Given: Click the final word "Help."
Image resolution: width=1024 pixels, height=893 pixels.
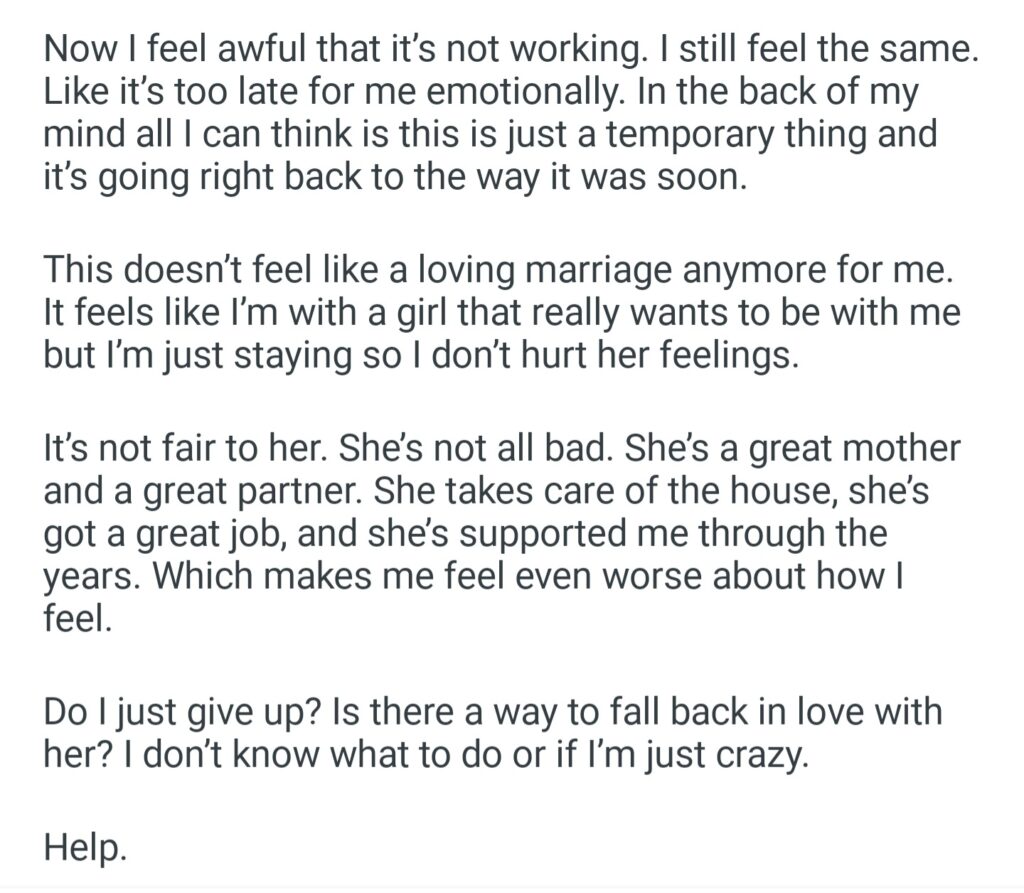Looking at the screenshot, I should click(x=86, y=848).
